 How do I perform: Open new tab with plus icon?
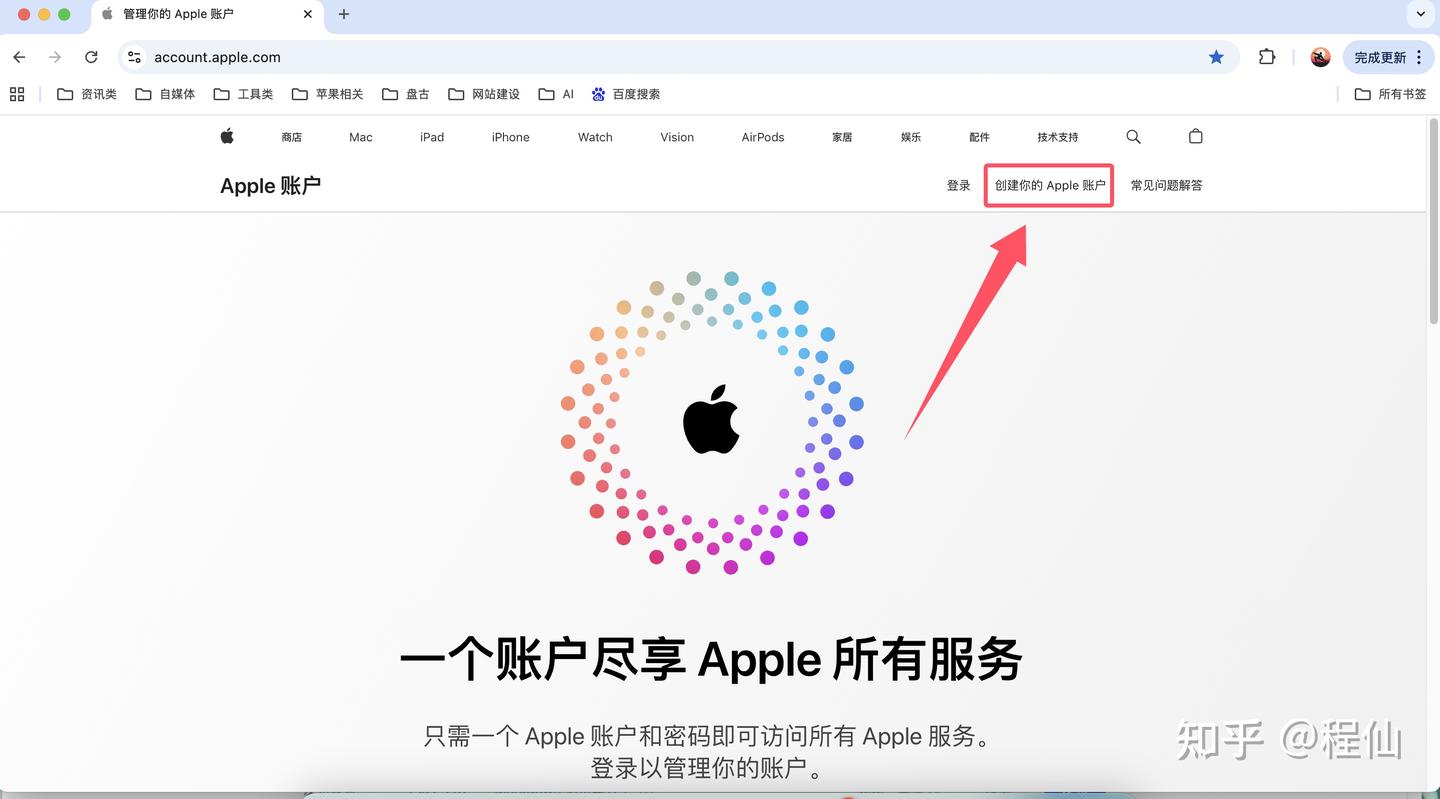pos(344,14)
